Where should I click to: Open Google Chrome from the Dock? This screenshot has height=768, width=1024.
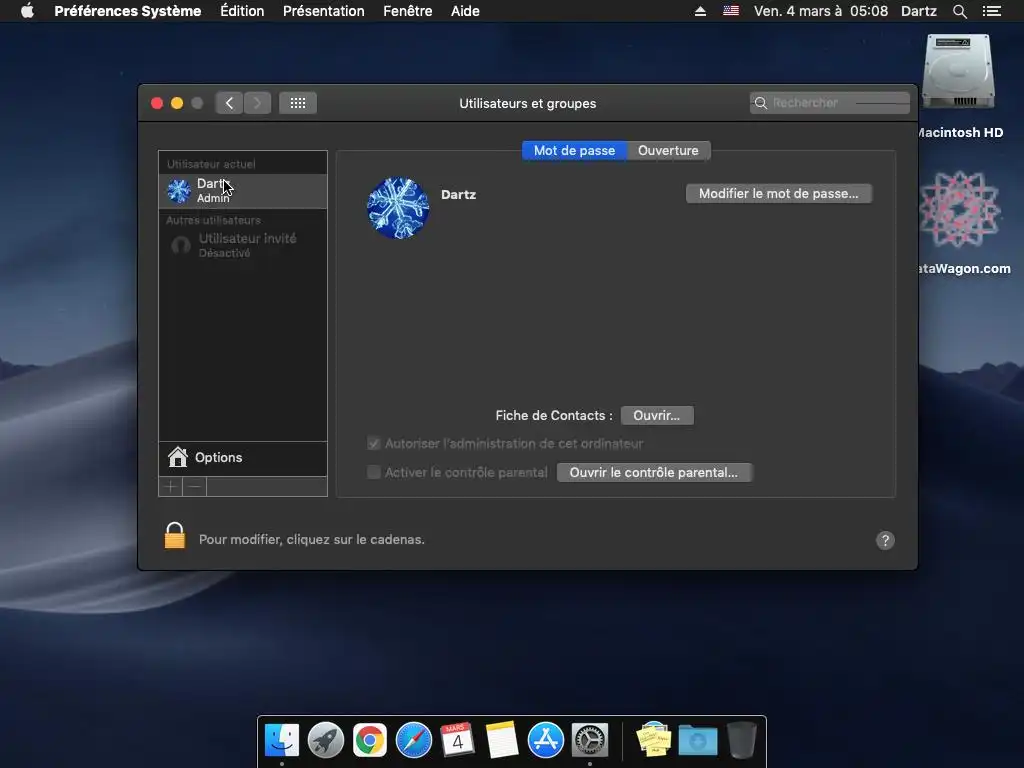pyautogui.click(x=370, y=740)
